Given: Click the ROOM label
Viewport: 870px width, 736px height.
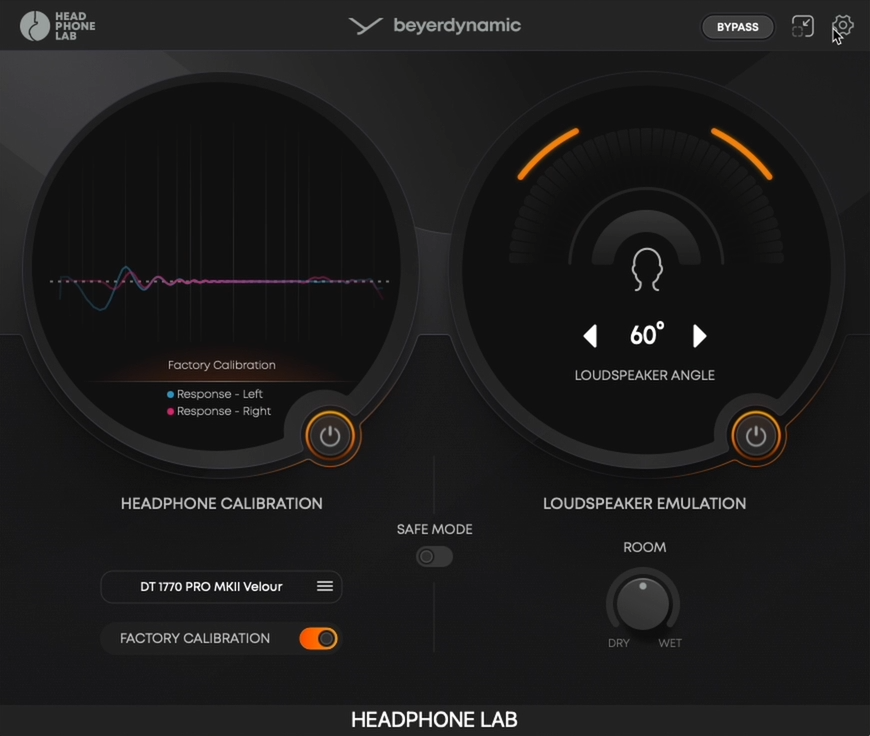Looking at the screenshot, I should [645, 547].
